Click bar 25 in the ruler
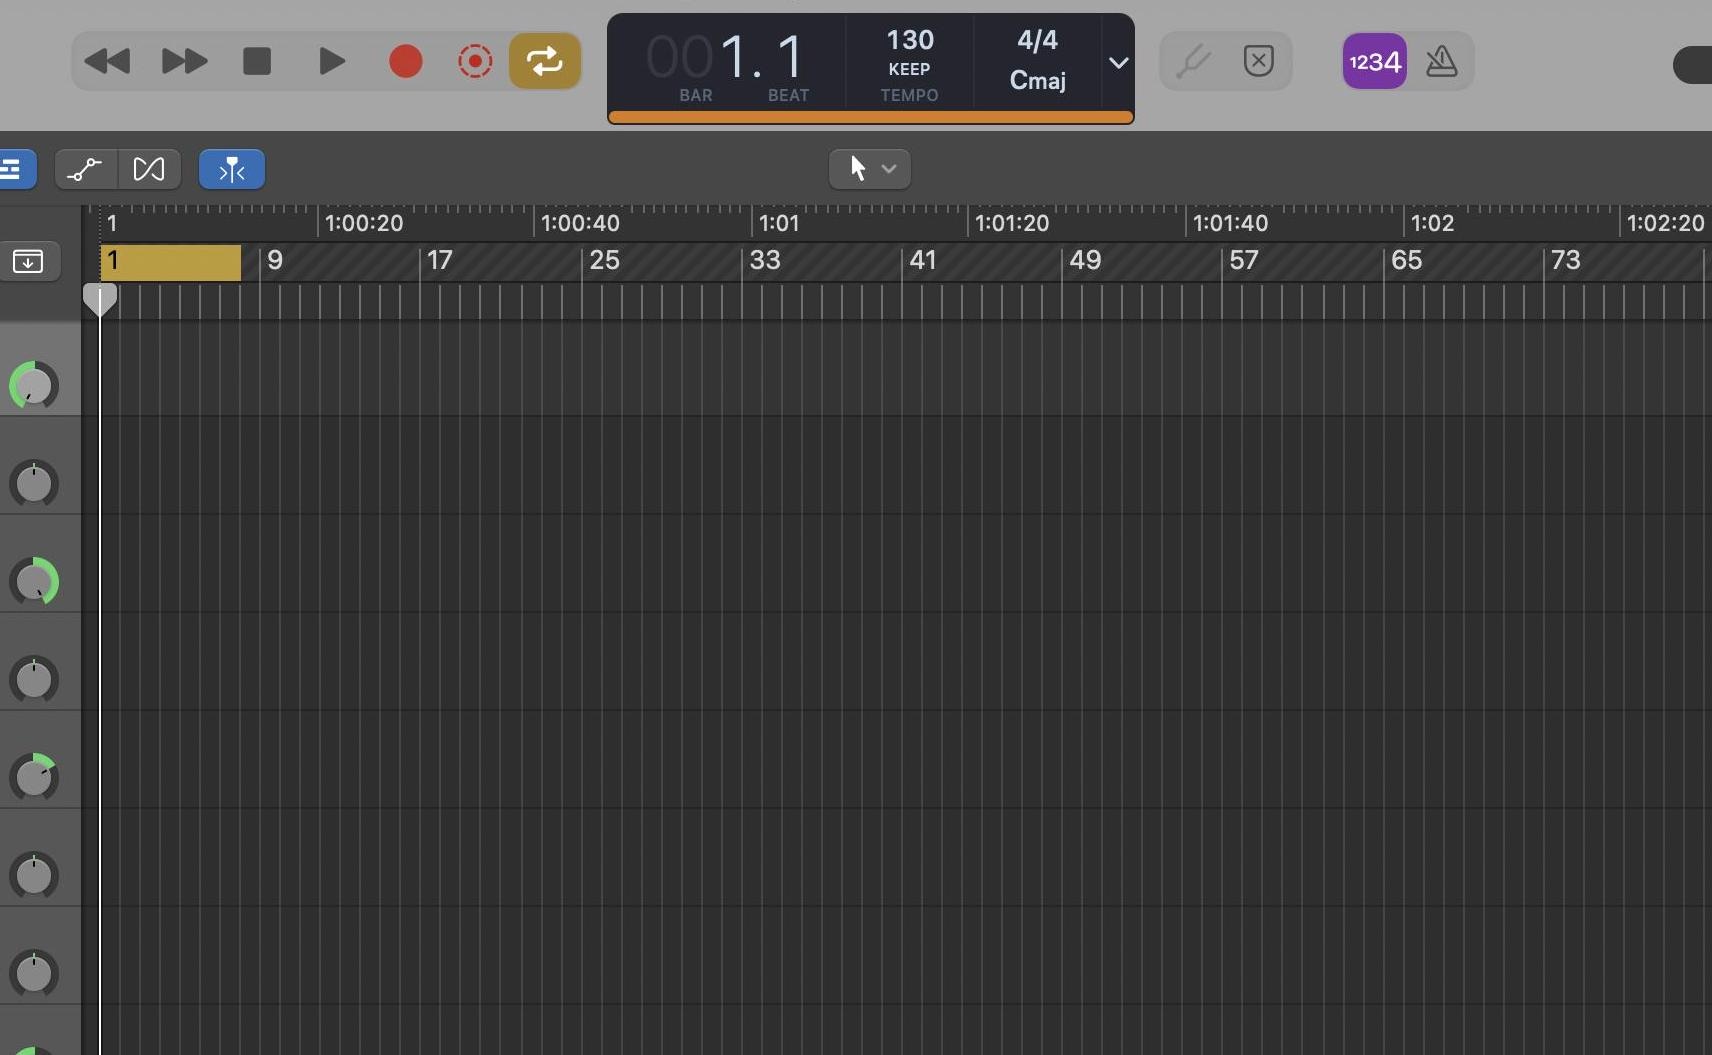Image resolution: width=1712 pixels, height=1055 pixels. (x=604, y=261)
